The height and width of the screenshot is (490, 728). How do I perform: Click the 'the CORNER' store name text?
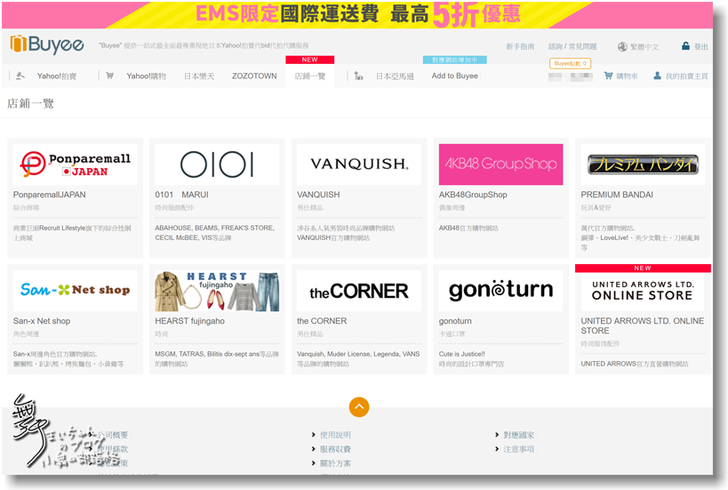click(322, 321)
